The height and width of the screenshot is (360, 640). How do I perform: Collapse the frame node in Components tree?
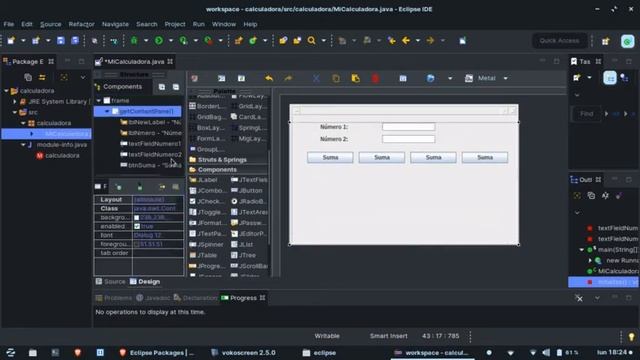click(x=98, y=100)
